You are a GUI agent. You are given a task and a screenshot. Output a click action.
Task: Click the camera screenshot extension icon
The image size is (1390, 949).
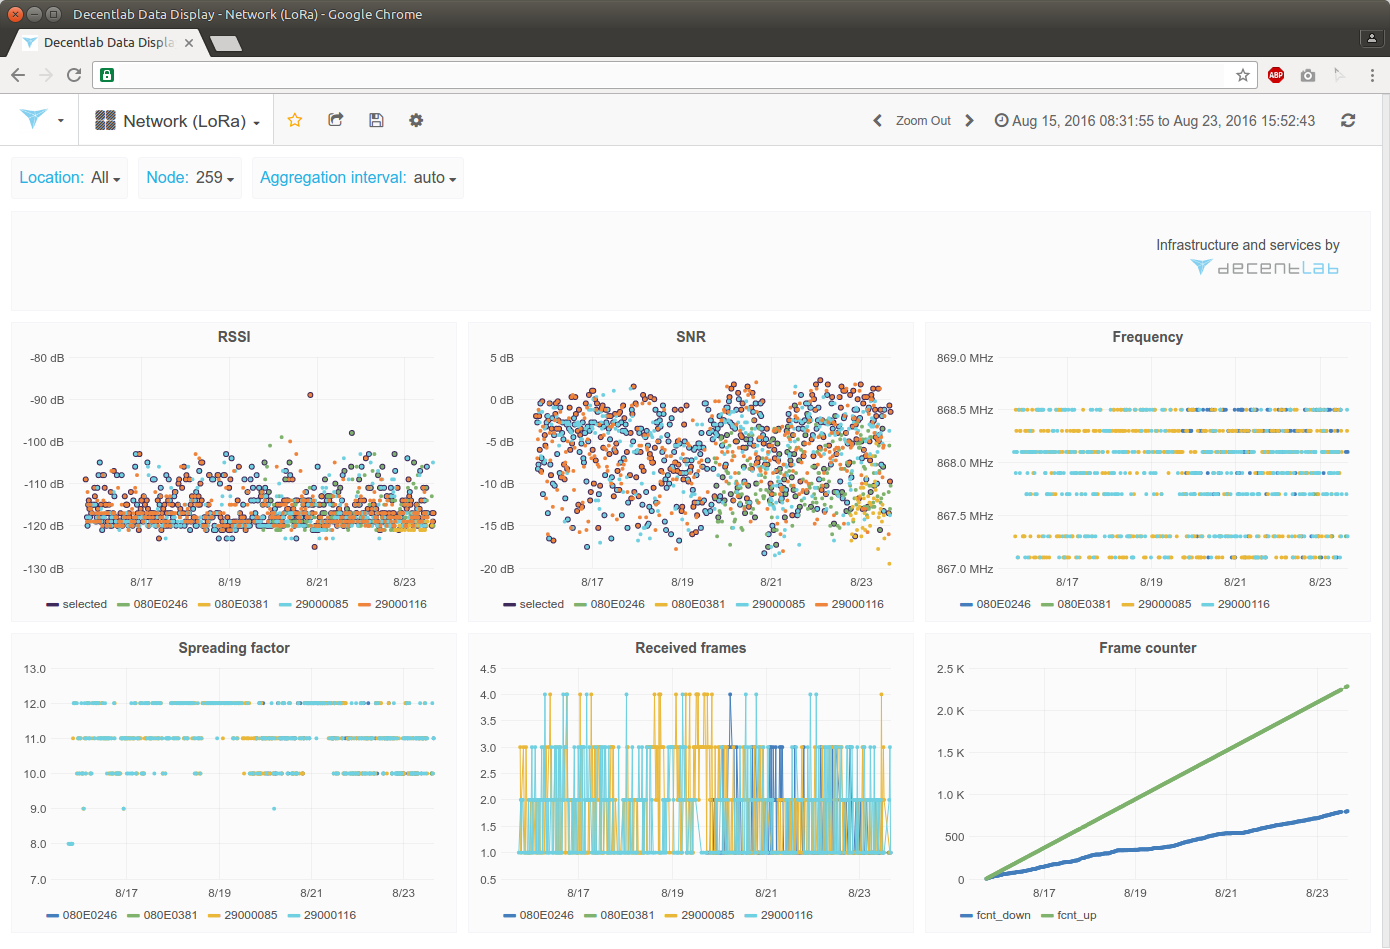[1308, 75]
